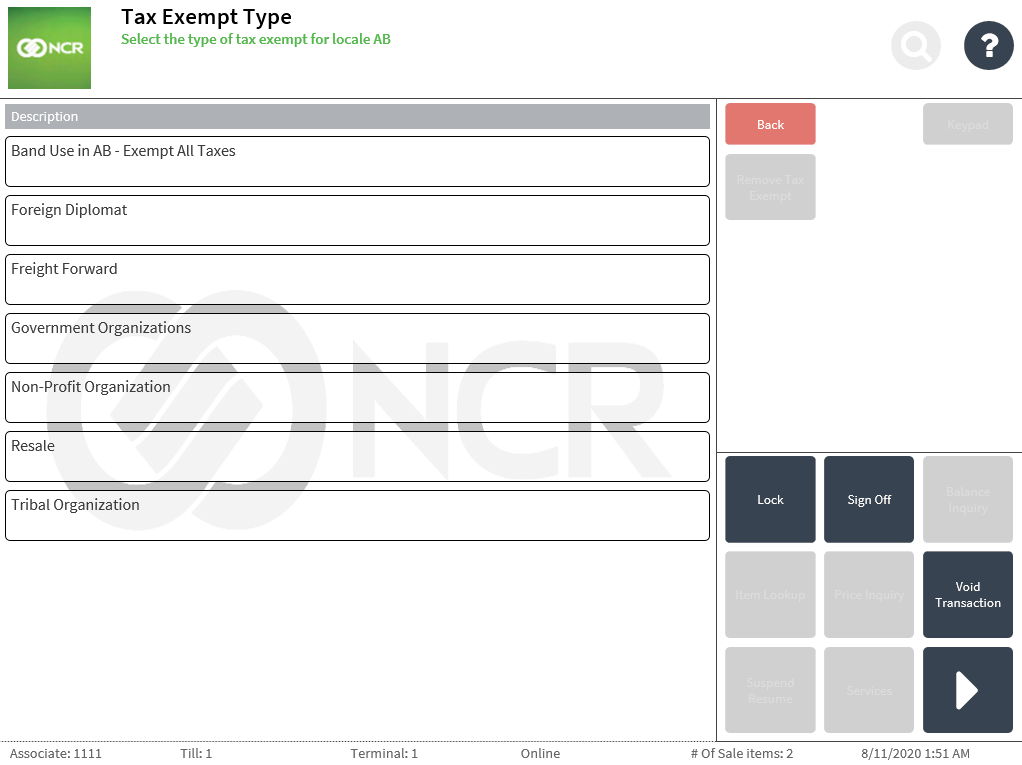
Task: Select Tribal Organization row
Action: 357,515
